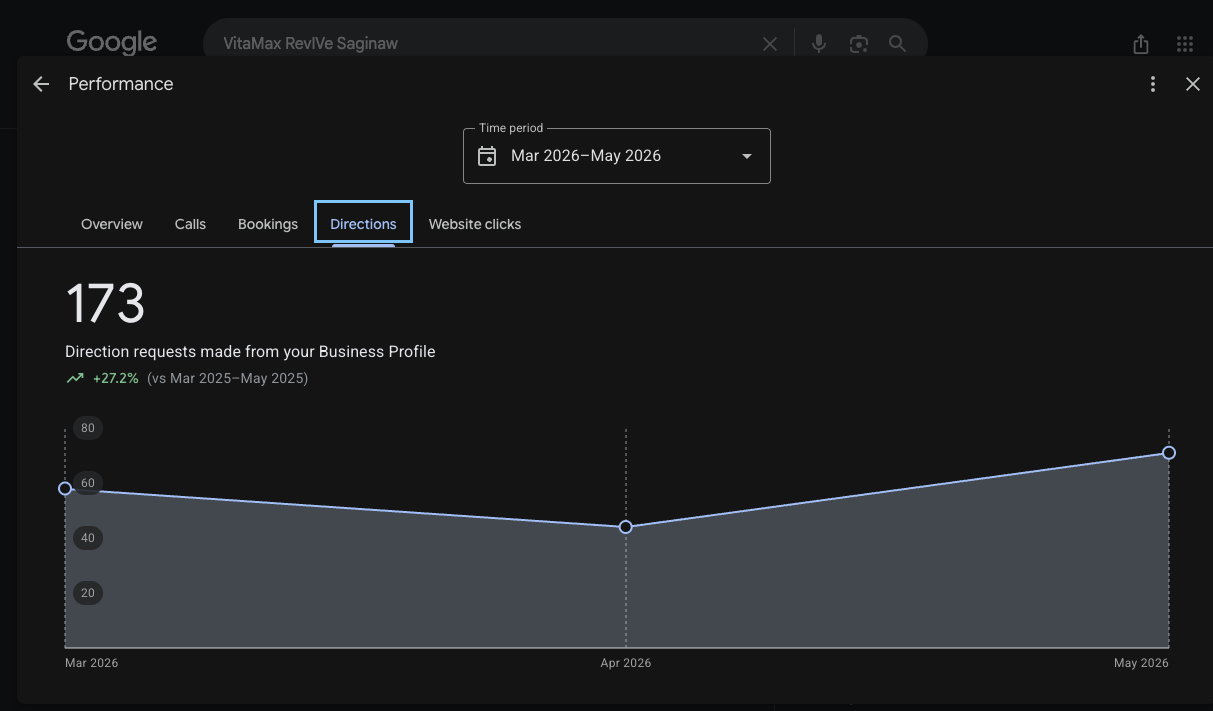
Task: Switch to the Overview tab
Action: tap(112, 224)
